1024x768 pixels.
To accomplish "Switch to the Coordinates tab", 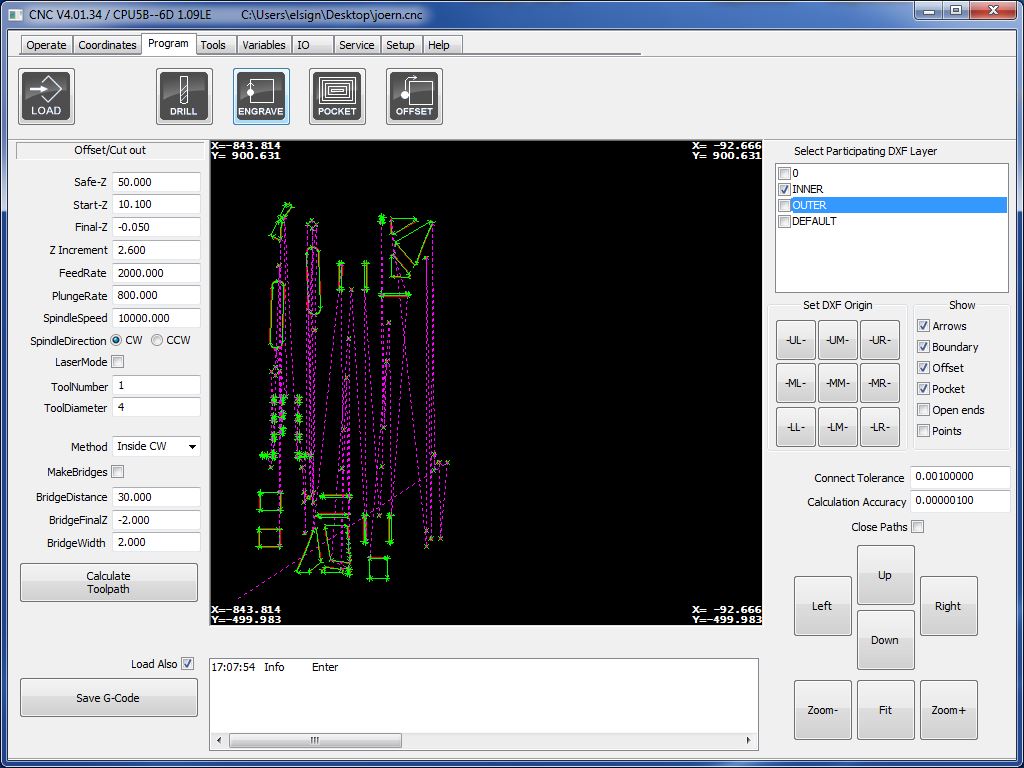I will (107, 45).
